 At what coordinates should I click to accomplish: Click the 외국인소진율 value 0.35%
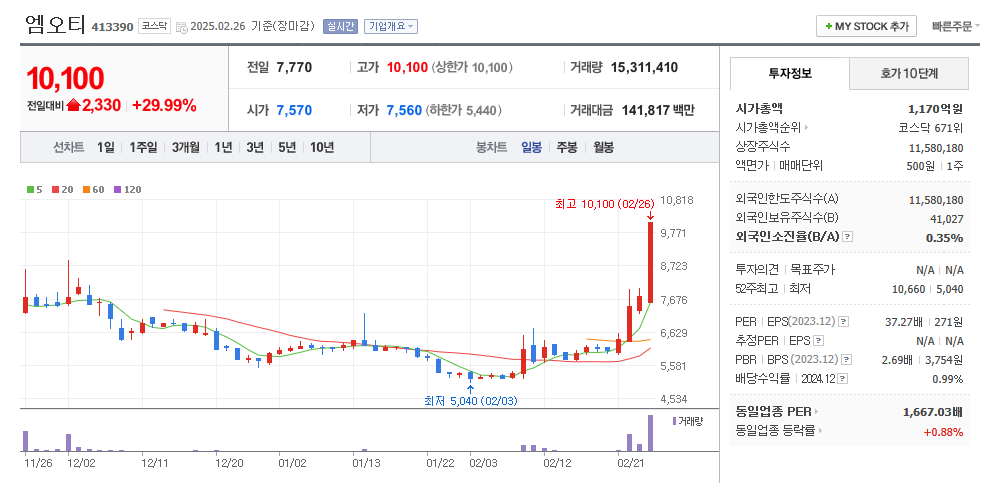(x=944, y=238)
